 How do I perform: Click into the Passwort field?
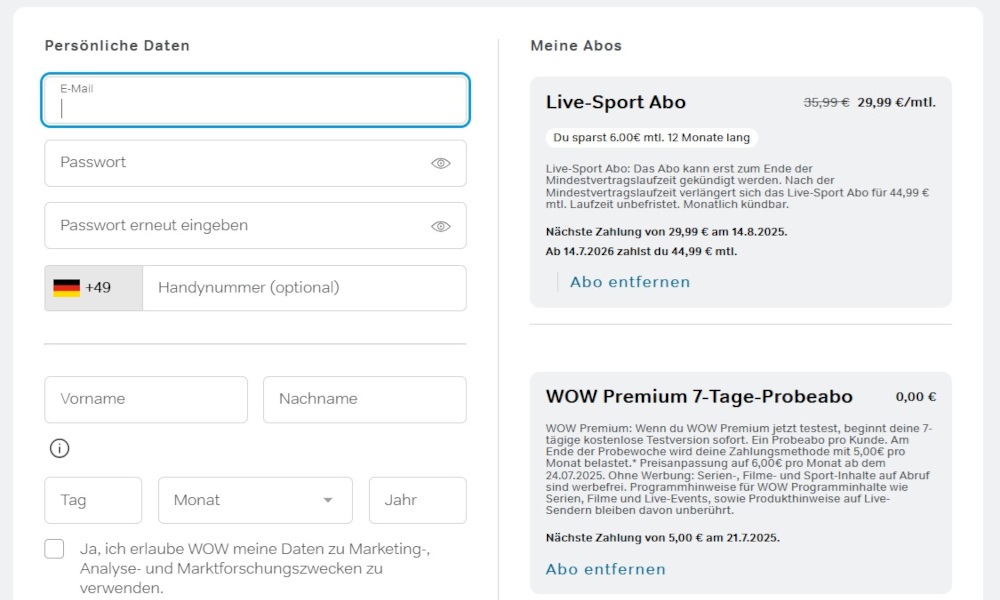pyautogui.click(x=255, y=163)
